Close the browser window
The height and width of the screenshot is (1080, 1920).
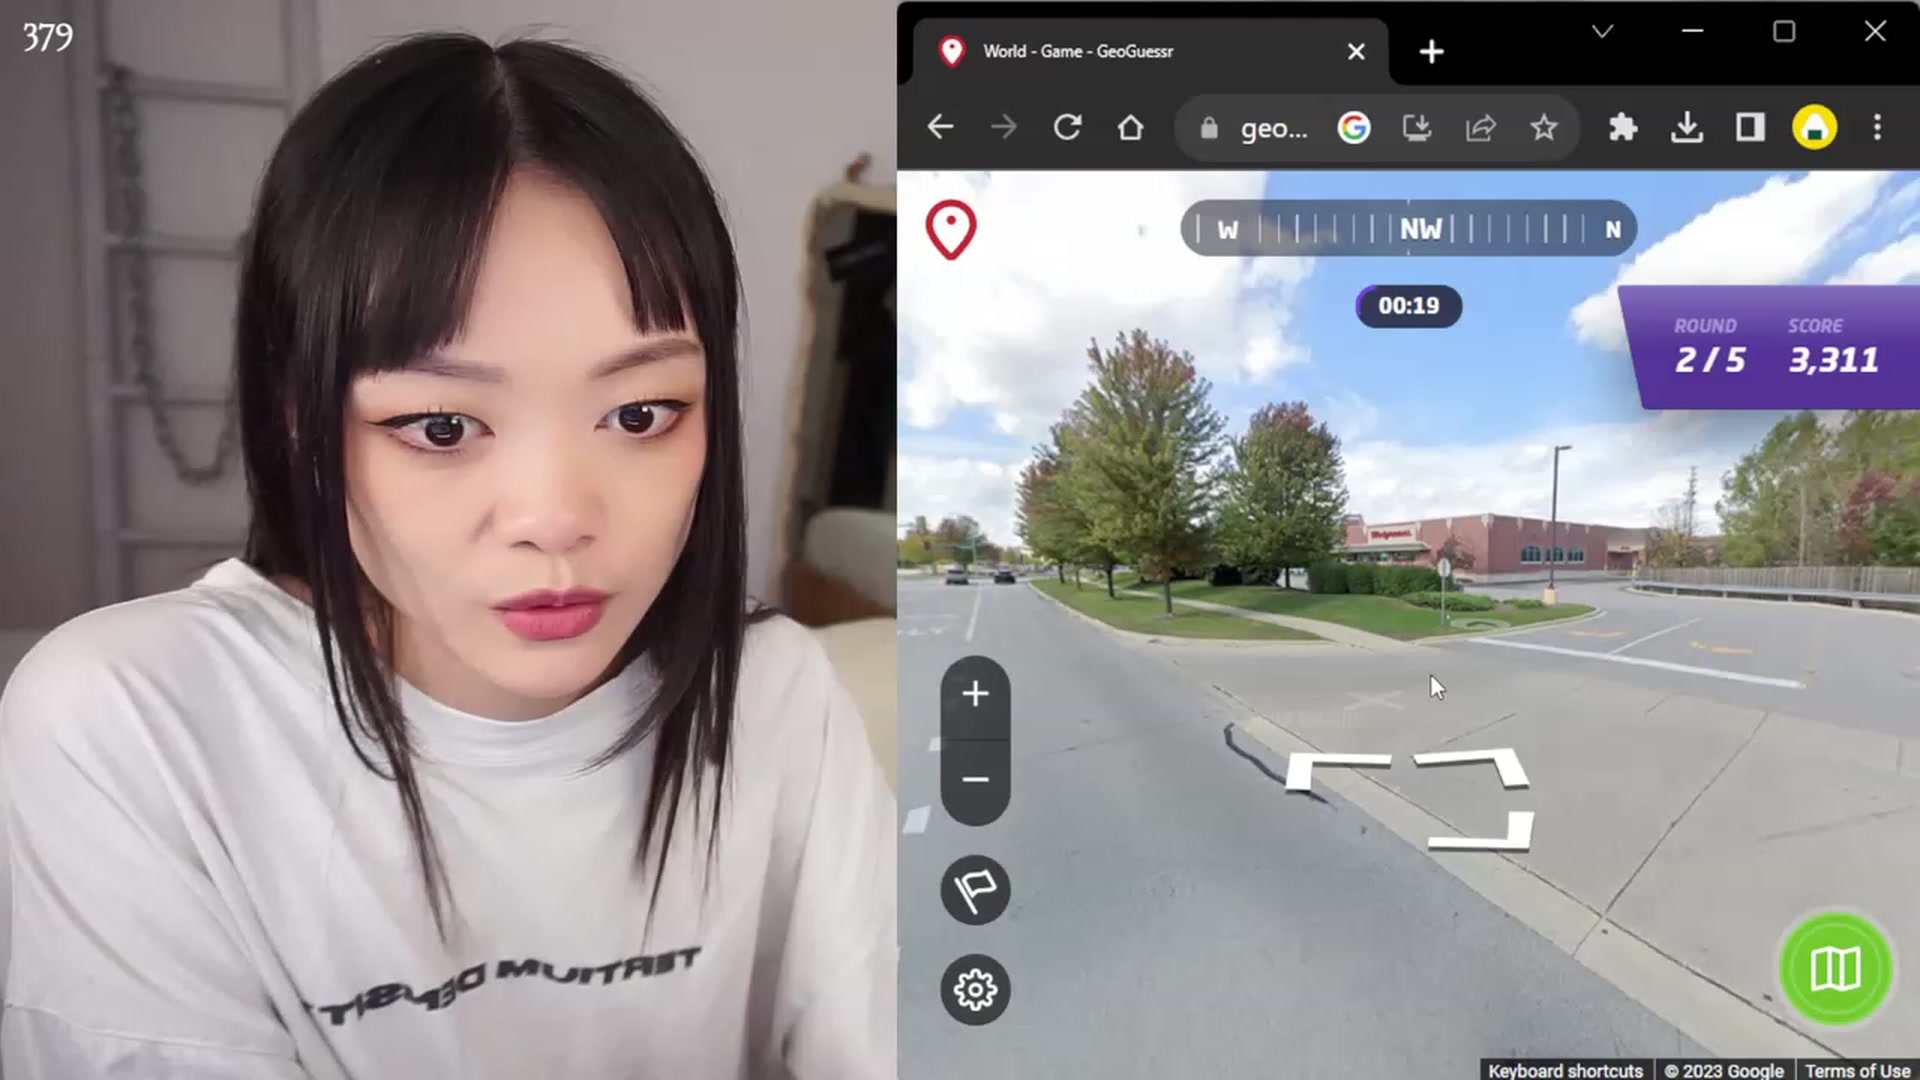click(1875, 31)
